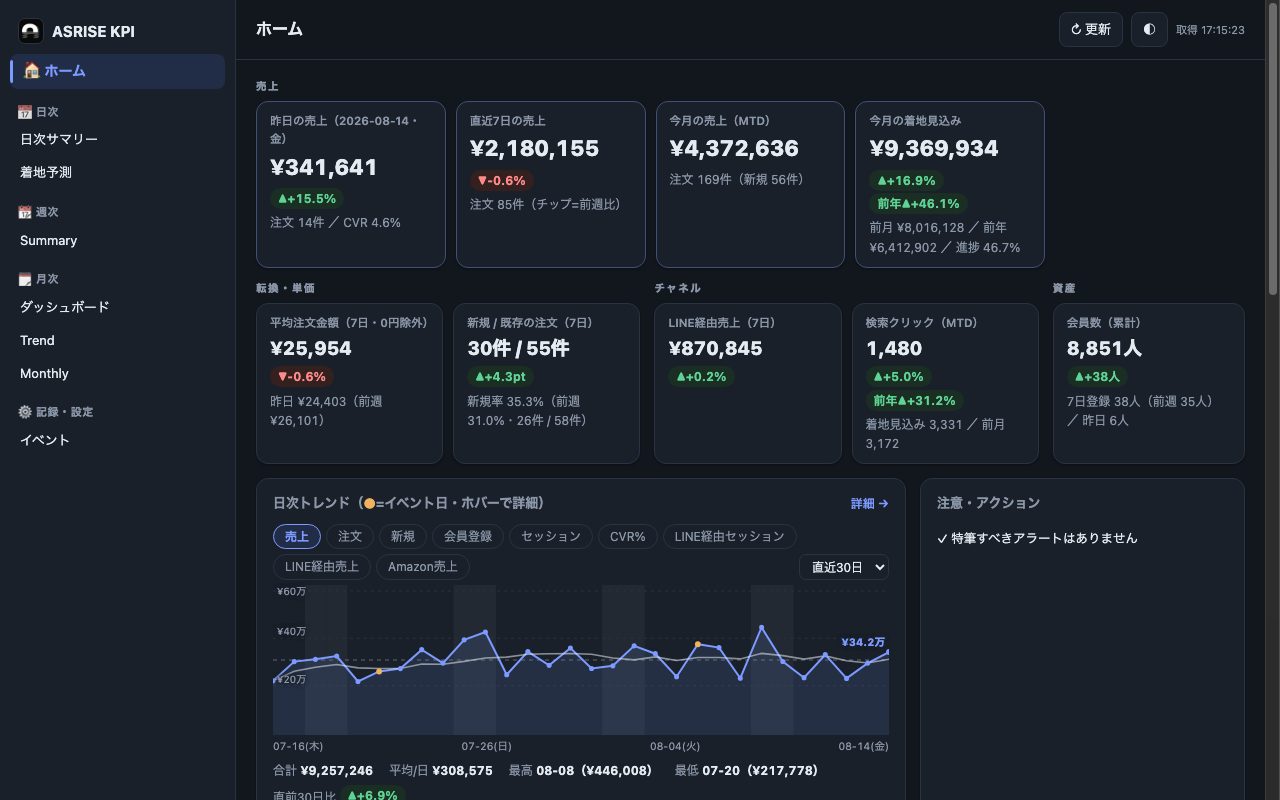Select the LINE経由セッション chip
Viewport: 1280px width, 800px height.
(x=730, y=536)
